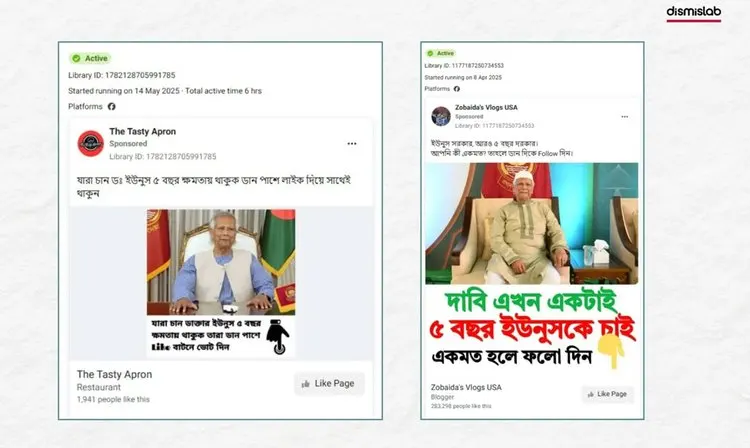Click the Facebook platform icon in left ad
The image size is (750, 448).
(x=111, y=106)
